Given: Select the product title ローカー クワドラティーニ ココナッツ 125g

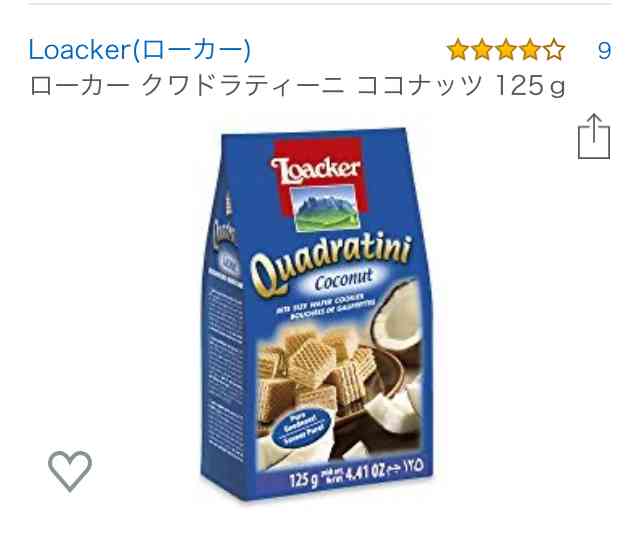Looking at the screenshot, I should [298, 86].
